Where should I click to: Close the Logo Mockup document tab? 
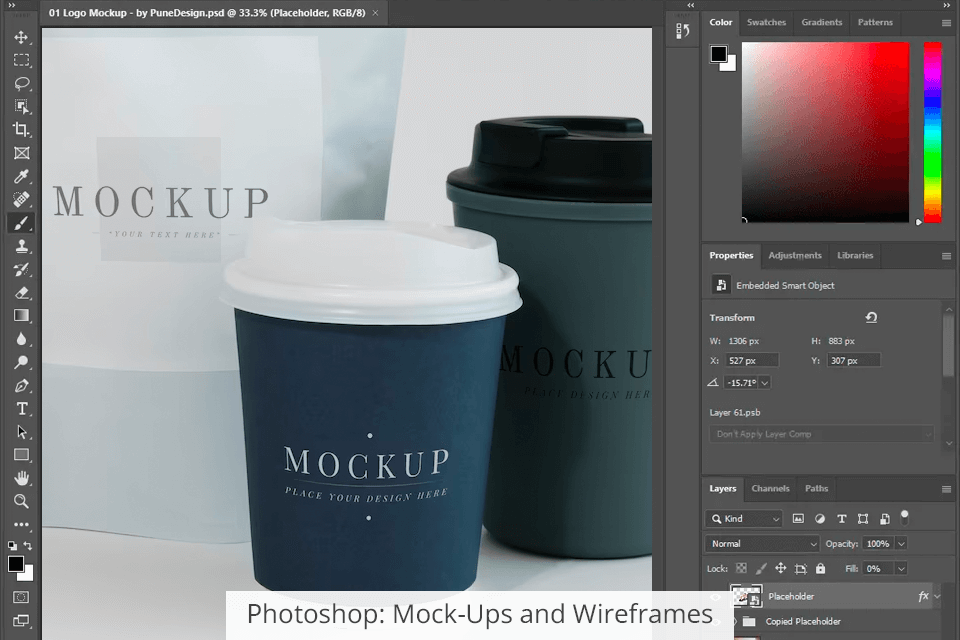coord(375,13)
